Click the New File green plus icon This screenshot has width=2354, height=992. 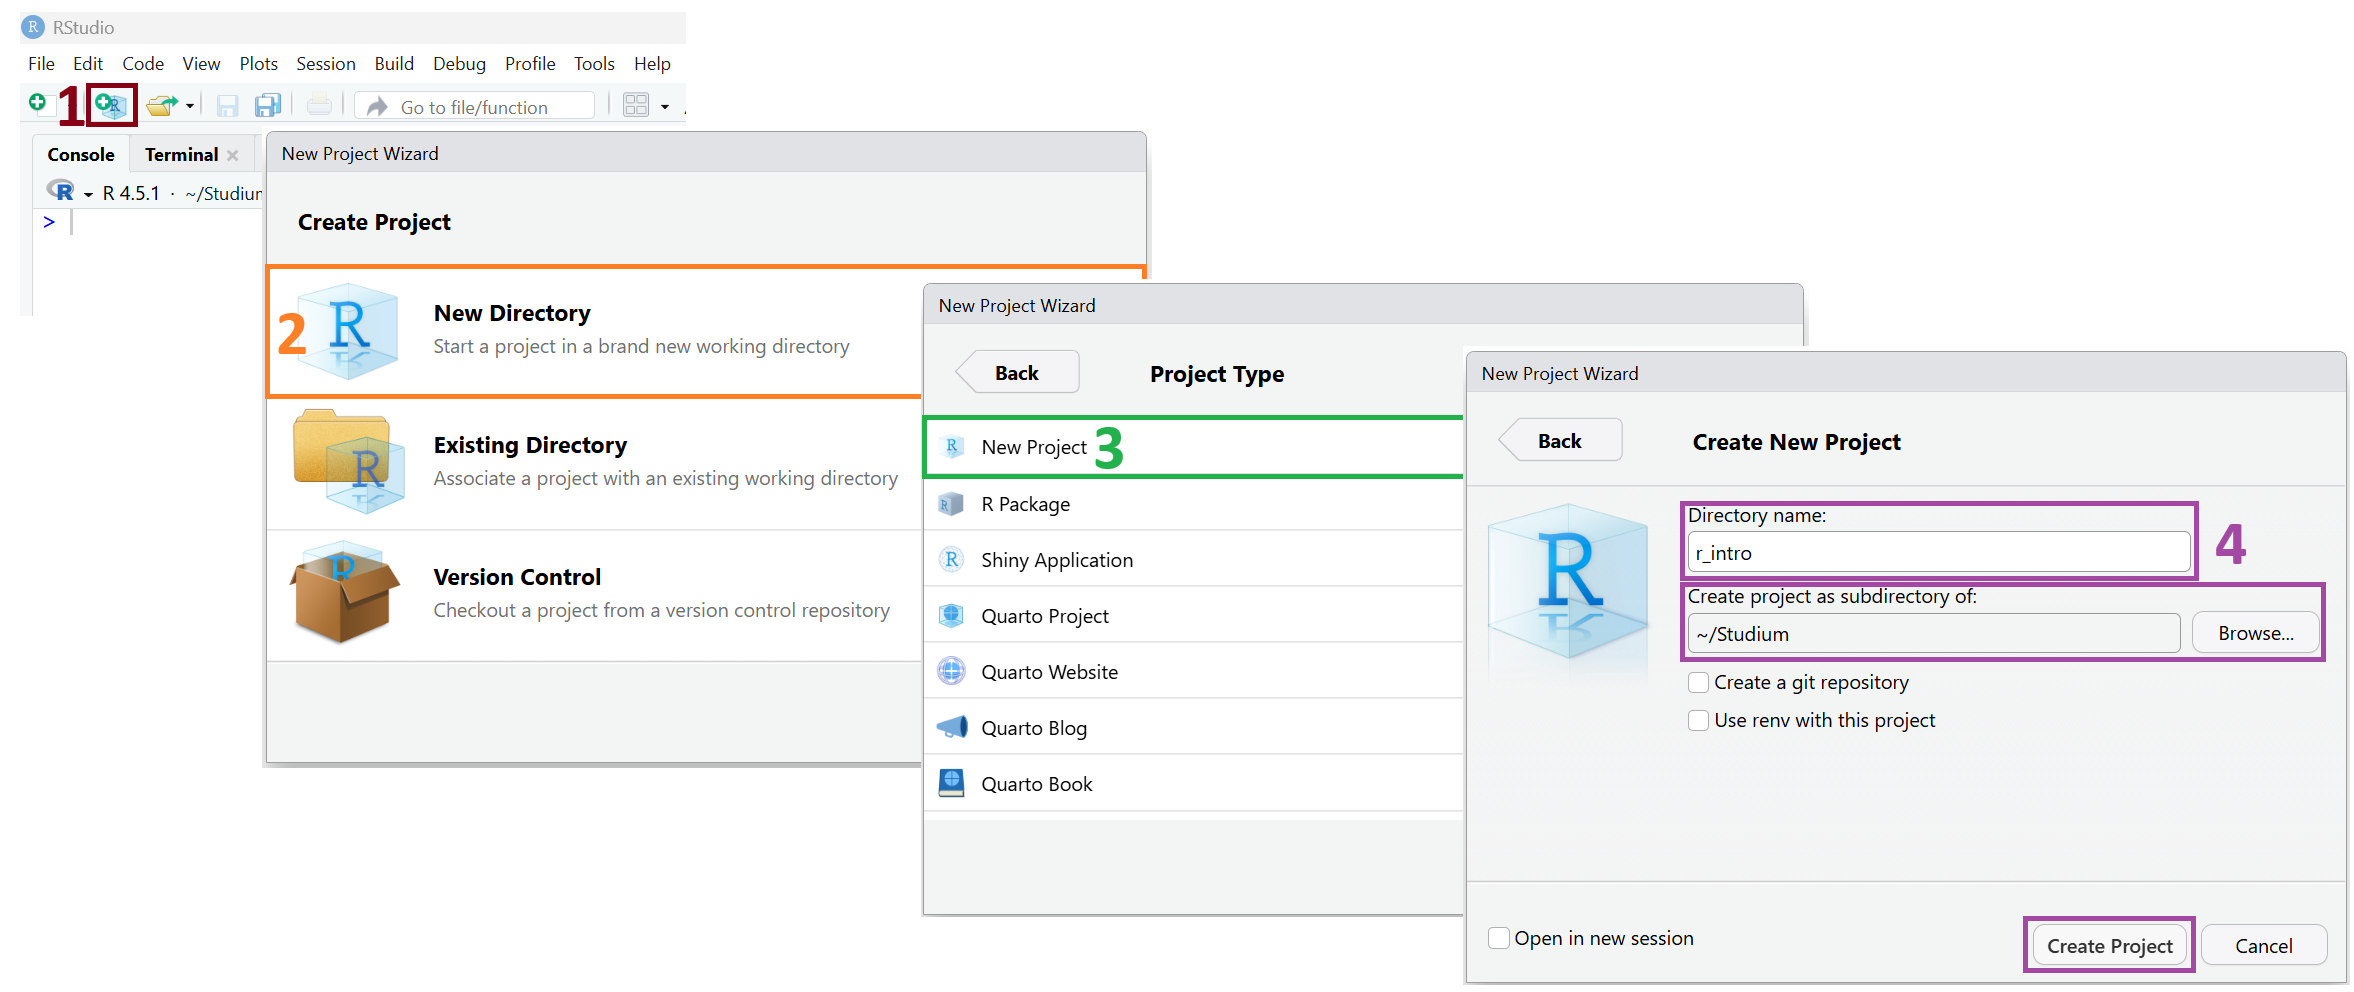37,102
